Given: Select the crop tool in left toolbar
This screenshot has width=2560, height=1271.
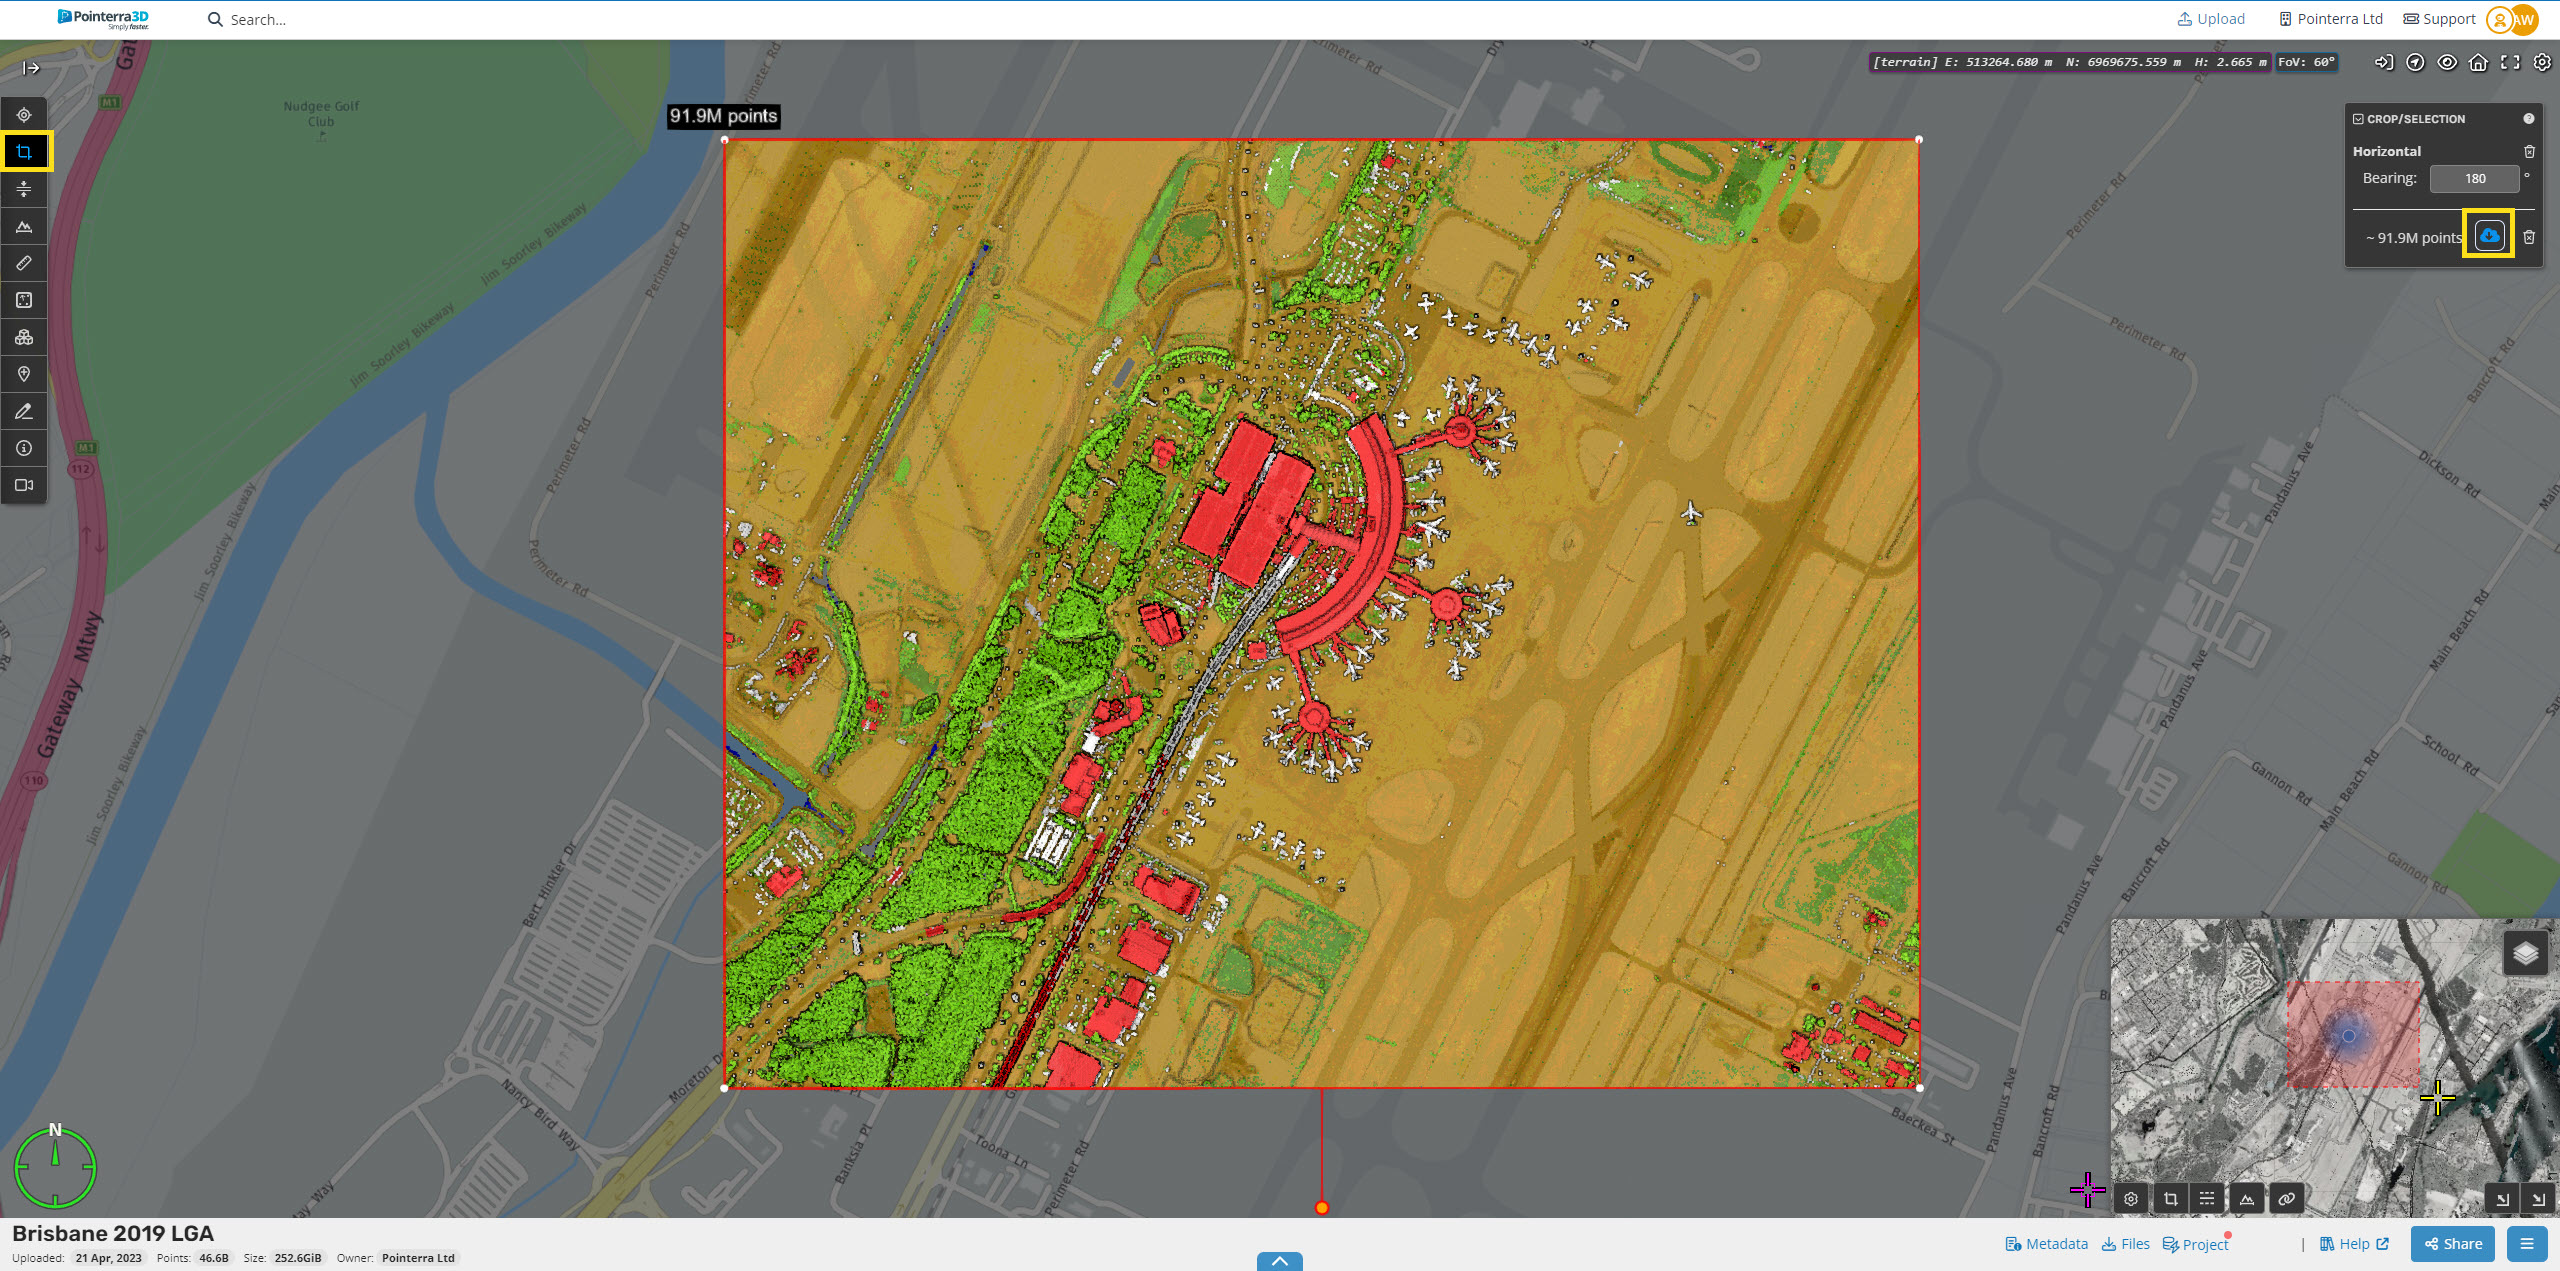Looking at the screenshot, I should click(24, 152).
